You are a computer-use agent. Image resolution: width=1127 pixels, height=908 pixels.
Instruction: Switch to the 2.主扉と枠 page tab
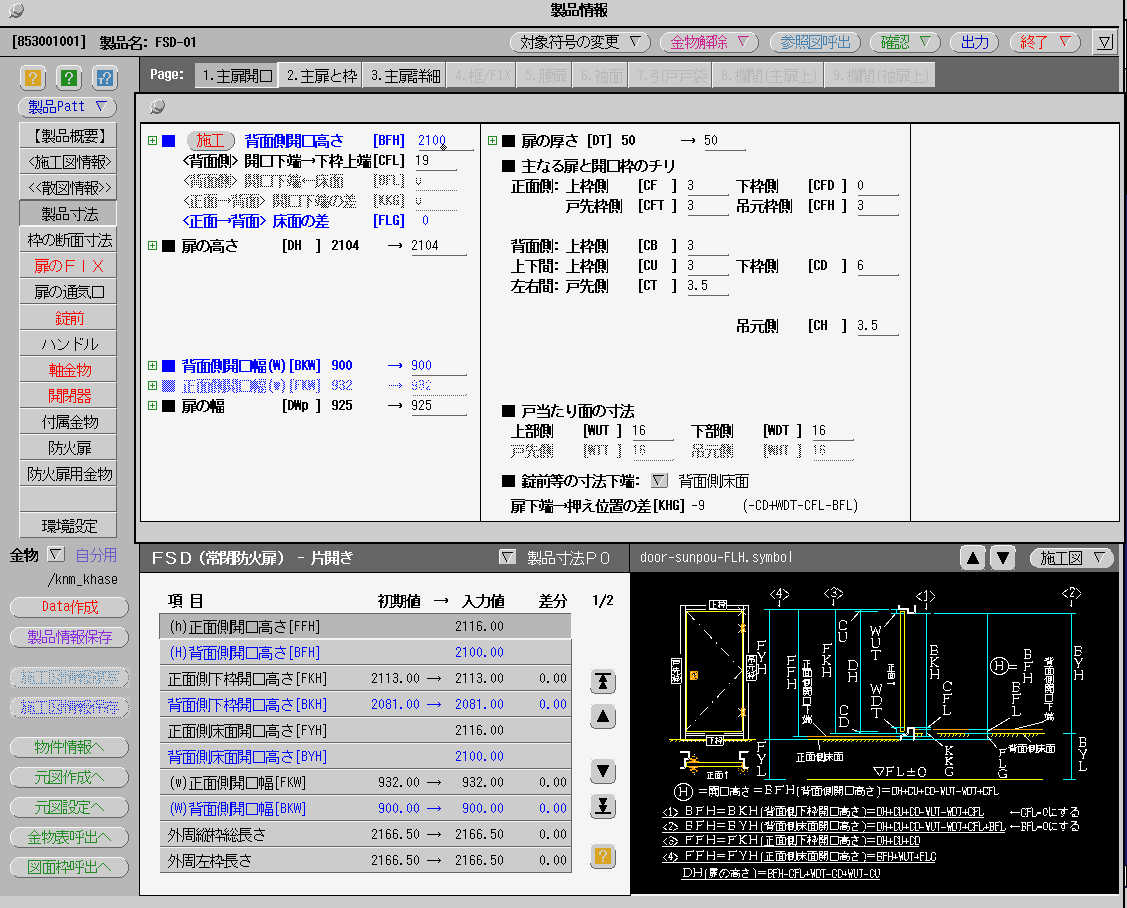pyautogui.click(x=321, y=75)
